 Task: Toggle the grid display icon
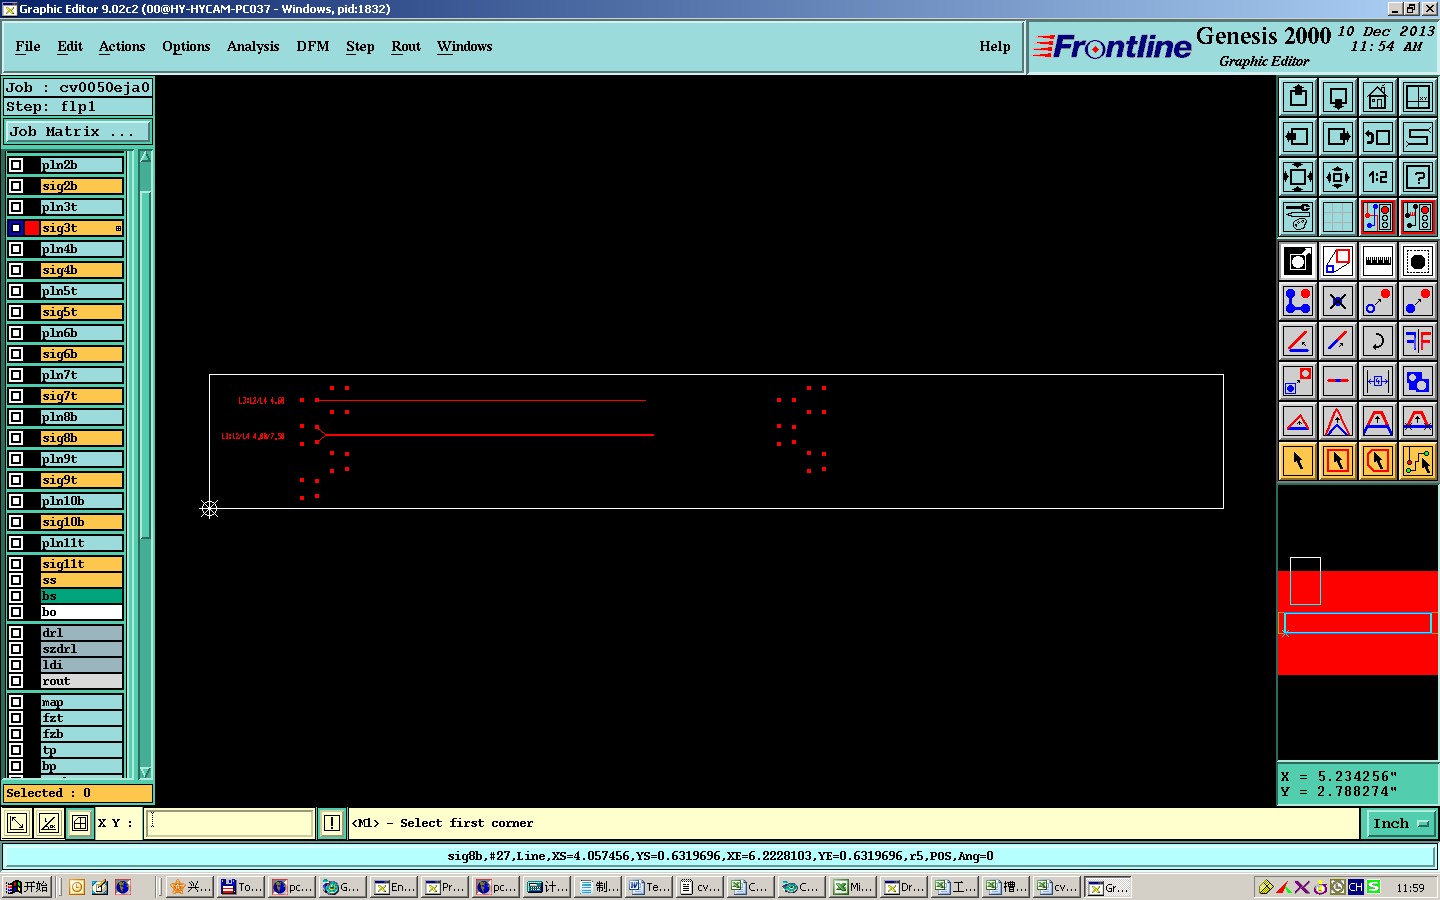[x=1337, y=217]
